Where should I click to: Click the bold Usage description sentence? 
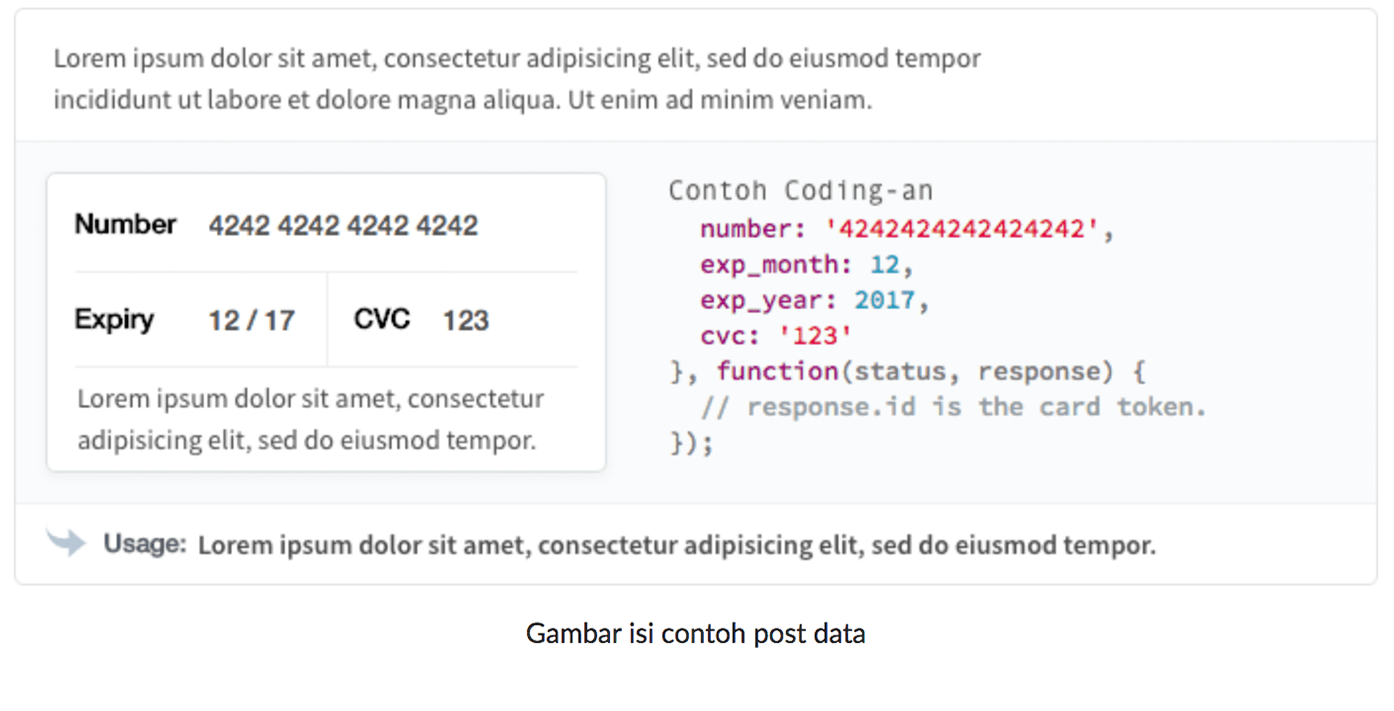pyautogui.click(x=677, y=545)
